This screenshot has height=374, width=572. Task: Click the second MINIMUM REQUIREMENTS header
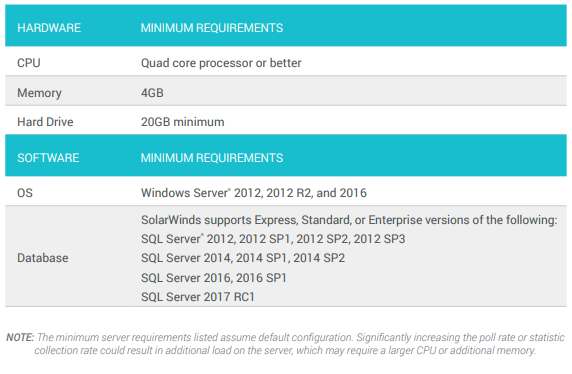point(212,158)
